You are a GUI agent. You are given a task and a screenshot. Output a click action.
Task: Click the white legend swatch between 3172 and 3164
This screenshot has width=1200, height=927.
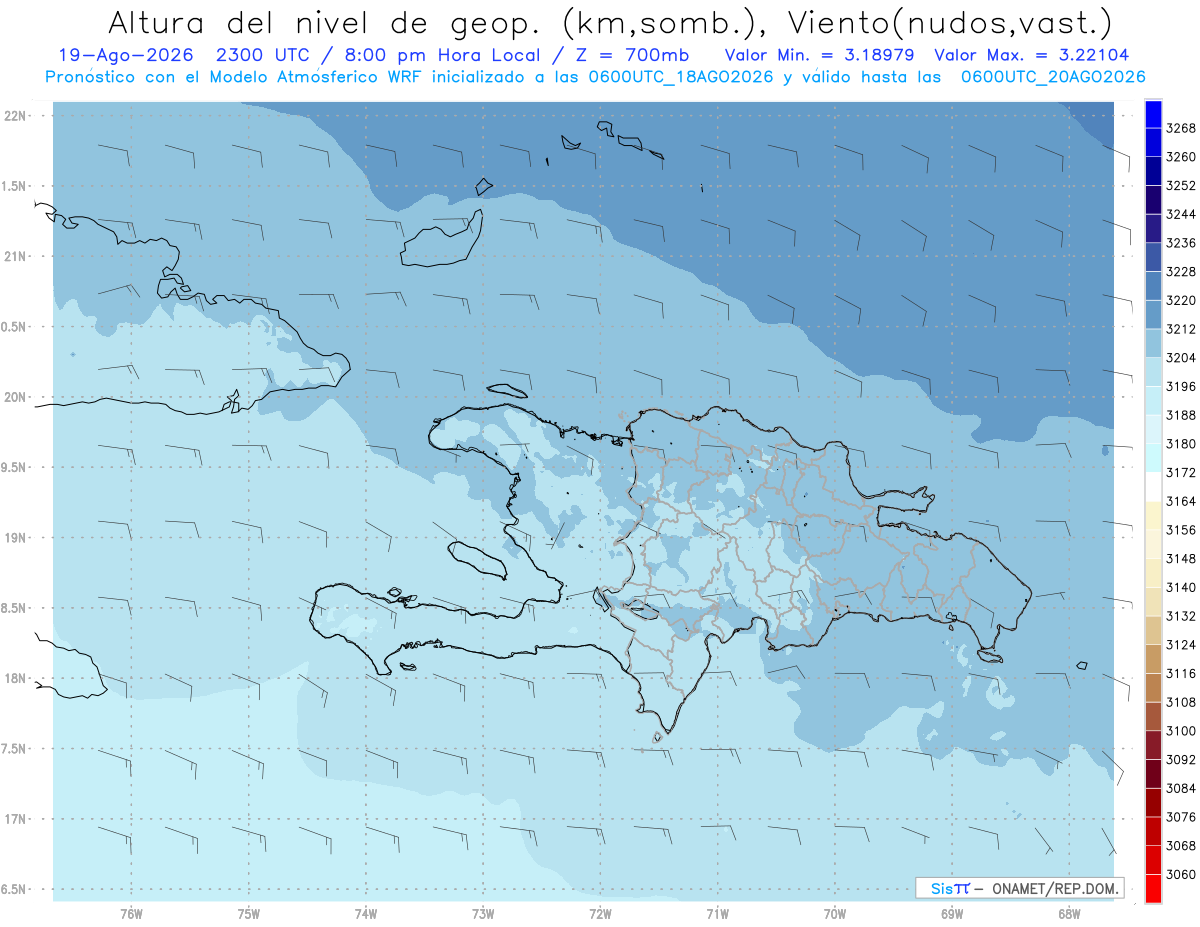click(x=1153, y=486)
